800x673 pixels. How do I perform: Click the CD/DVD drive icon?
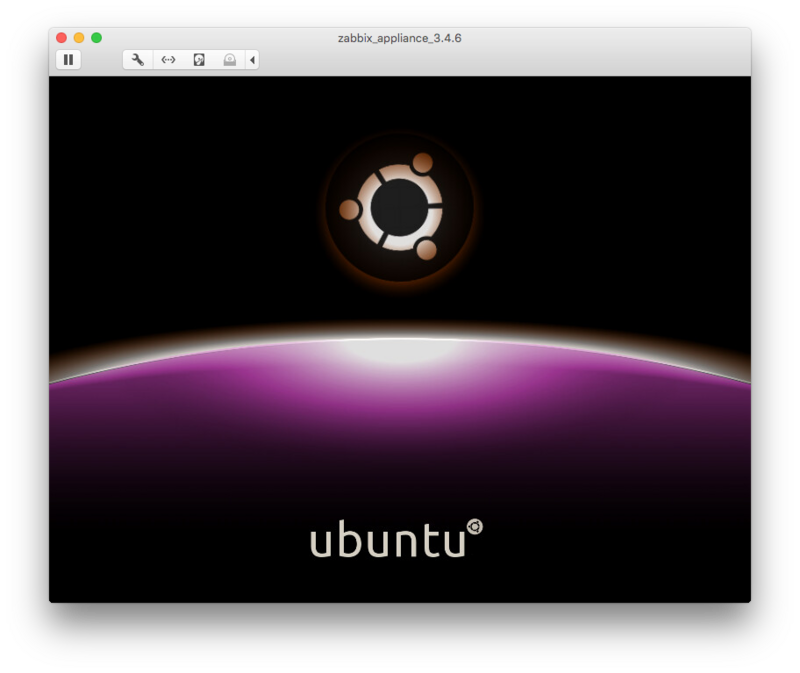click(x=230, y=60)
